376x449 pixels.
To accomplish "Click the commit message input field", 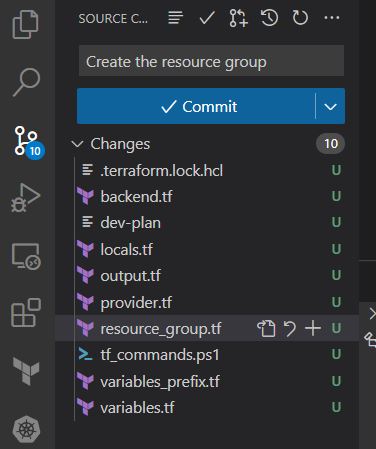I will click(211, 61).
